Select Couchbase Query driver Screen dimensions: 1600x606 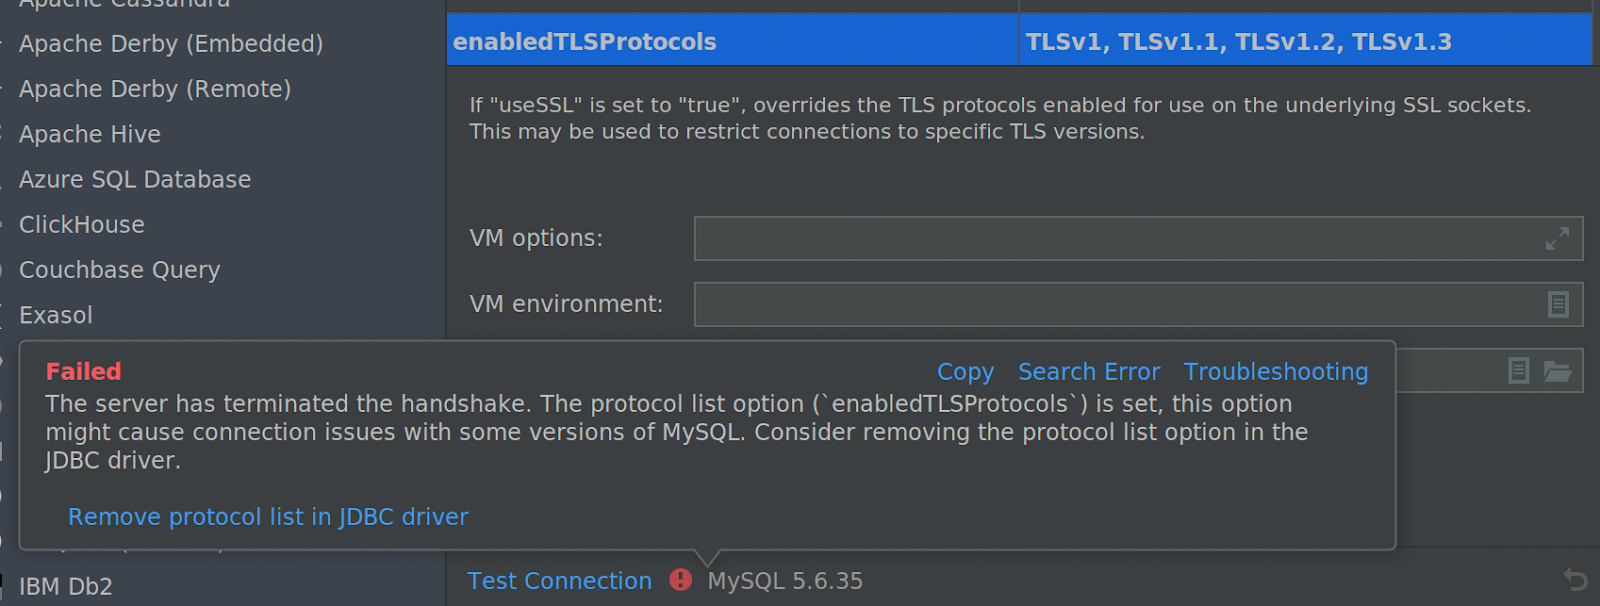[120, 270]
